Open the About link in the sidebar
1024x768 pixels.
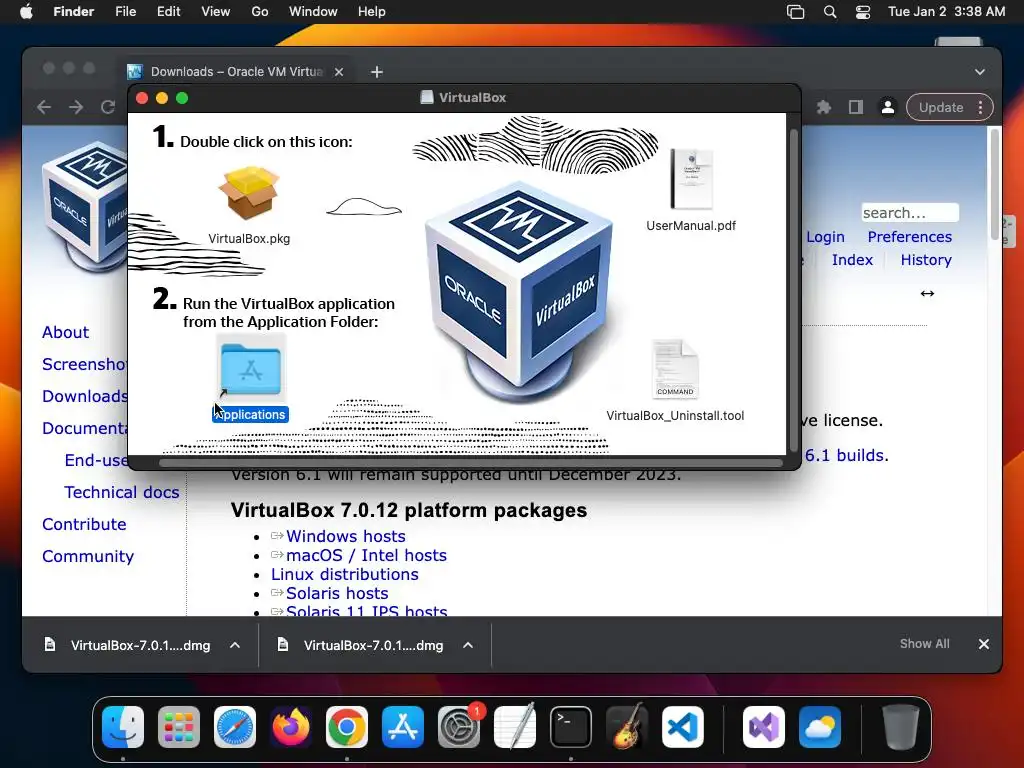click(x=65, y=332)
